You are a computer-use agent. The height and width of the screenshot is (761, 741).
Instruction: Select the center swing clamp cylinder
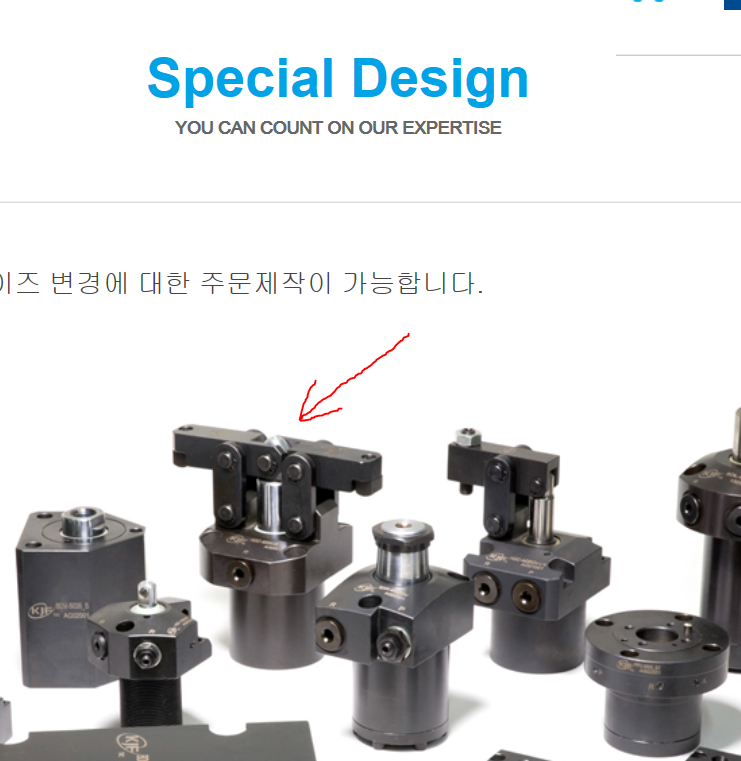click(x=393, y=636)
